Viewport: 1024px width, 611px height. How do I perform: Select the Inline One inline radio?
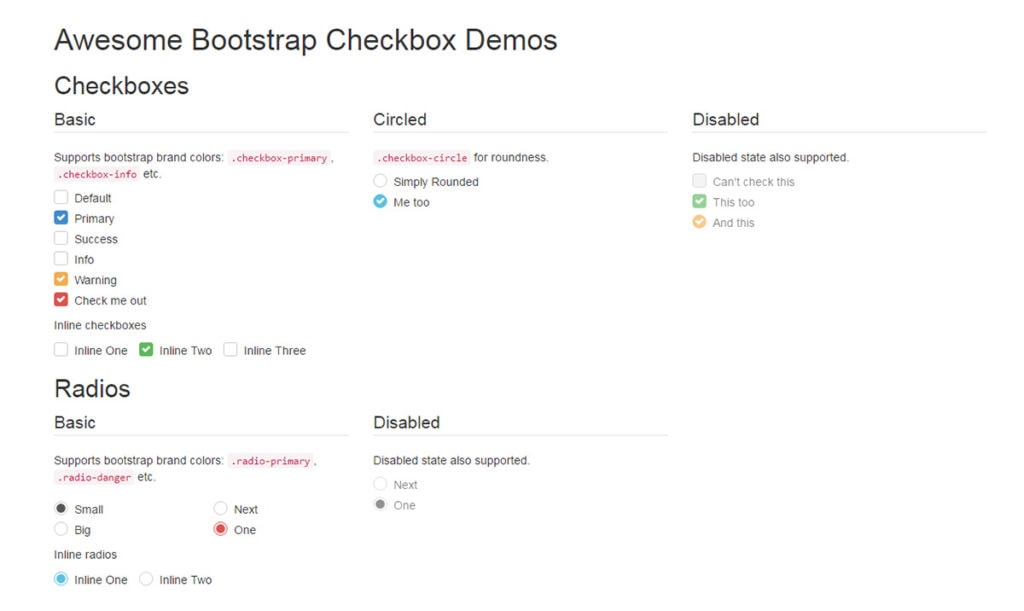point(61,579)
